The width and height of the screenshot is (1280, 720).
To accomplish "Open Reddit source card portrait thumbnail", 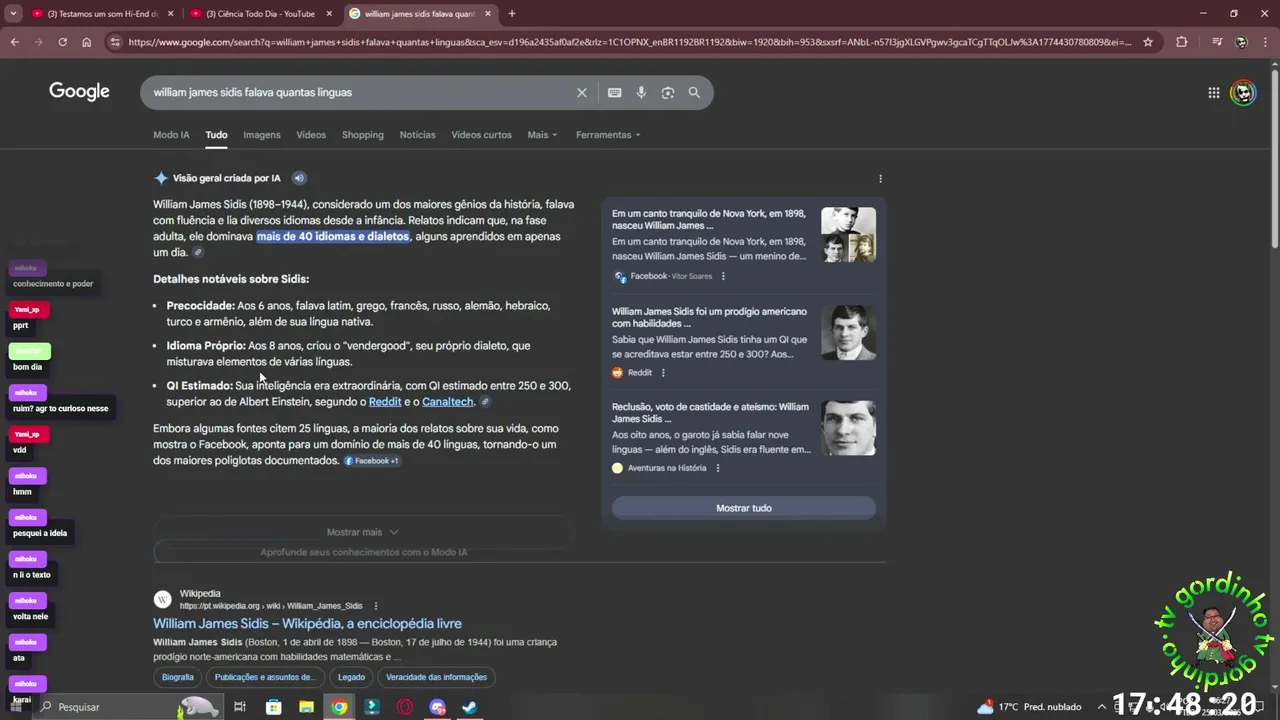I will point(848,332).
